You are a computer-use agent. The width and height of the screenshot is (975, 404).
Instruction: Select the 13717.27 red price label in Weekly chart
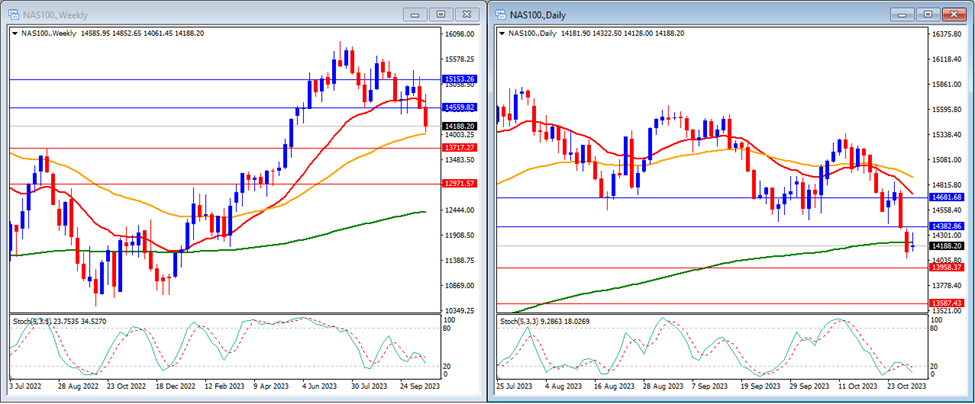coord(458,148)
